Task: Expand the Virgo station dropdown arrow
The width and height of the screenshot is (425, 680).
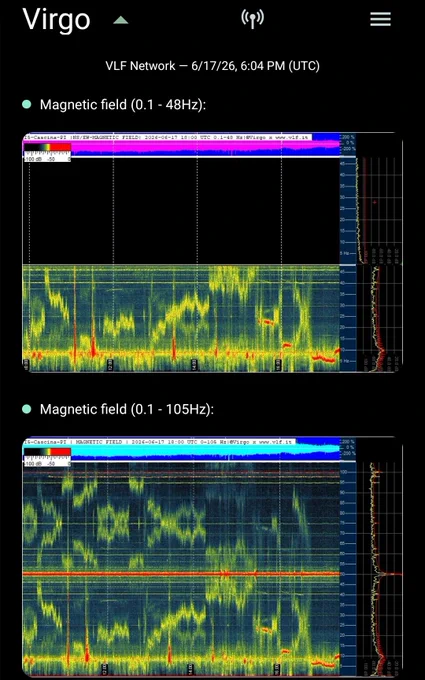Action: click(x=121, y=20)
